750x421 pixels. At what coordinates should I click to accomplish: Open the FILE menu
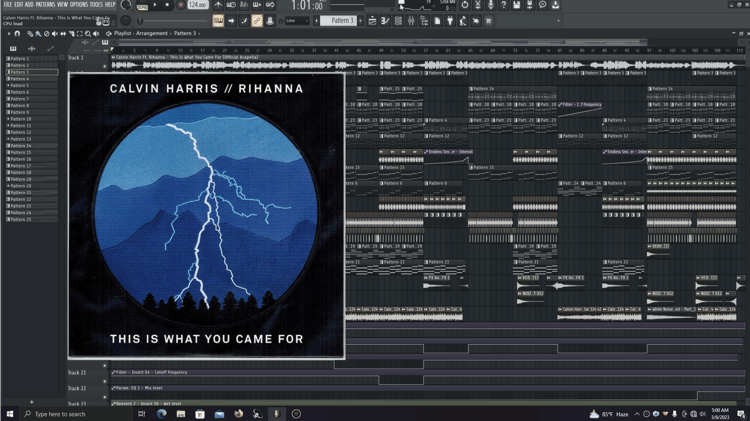(8, 5)
